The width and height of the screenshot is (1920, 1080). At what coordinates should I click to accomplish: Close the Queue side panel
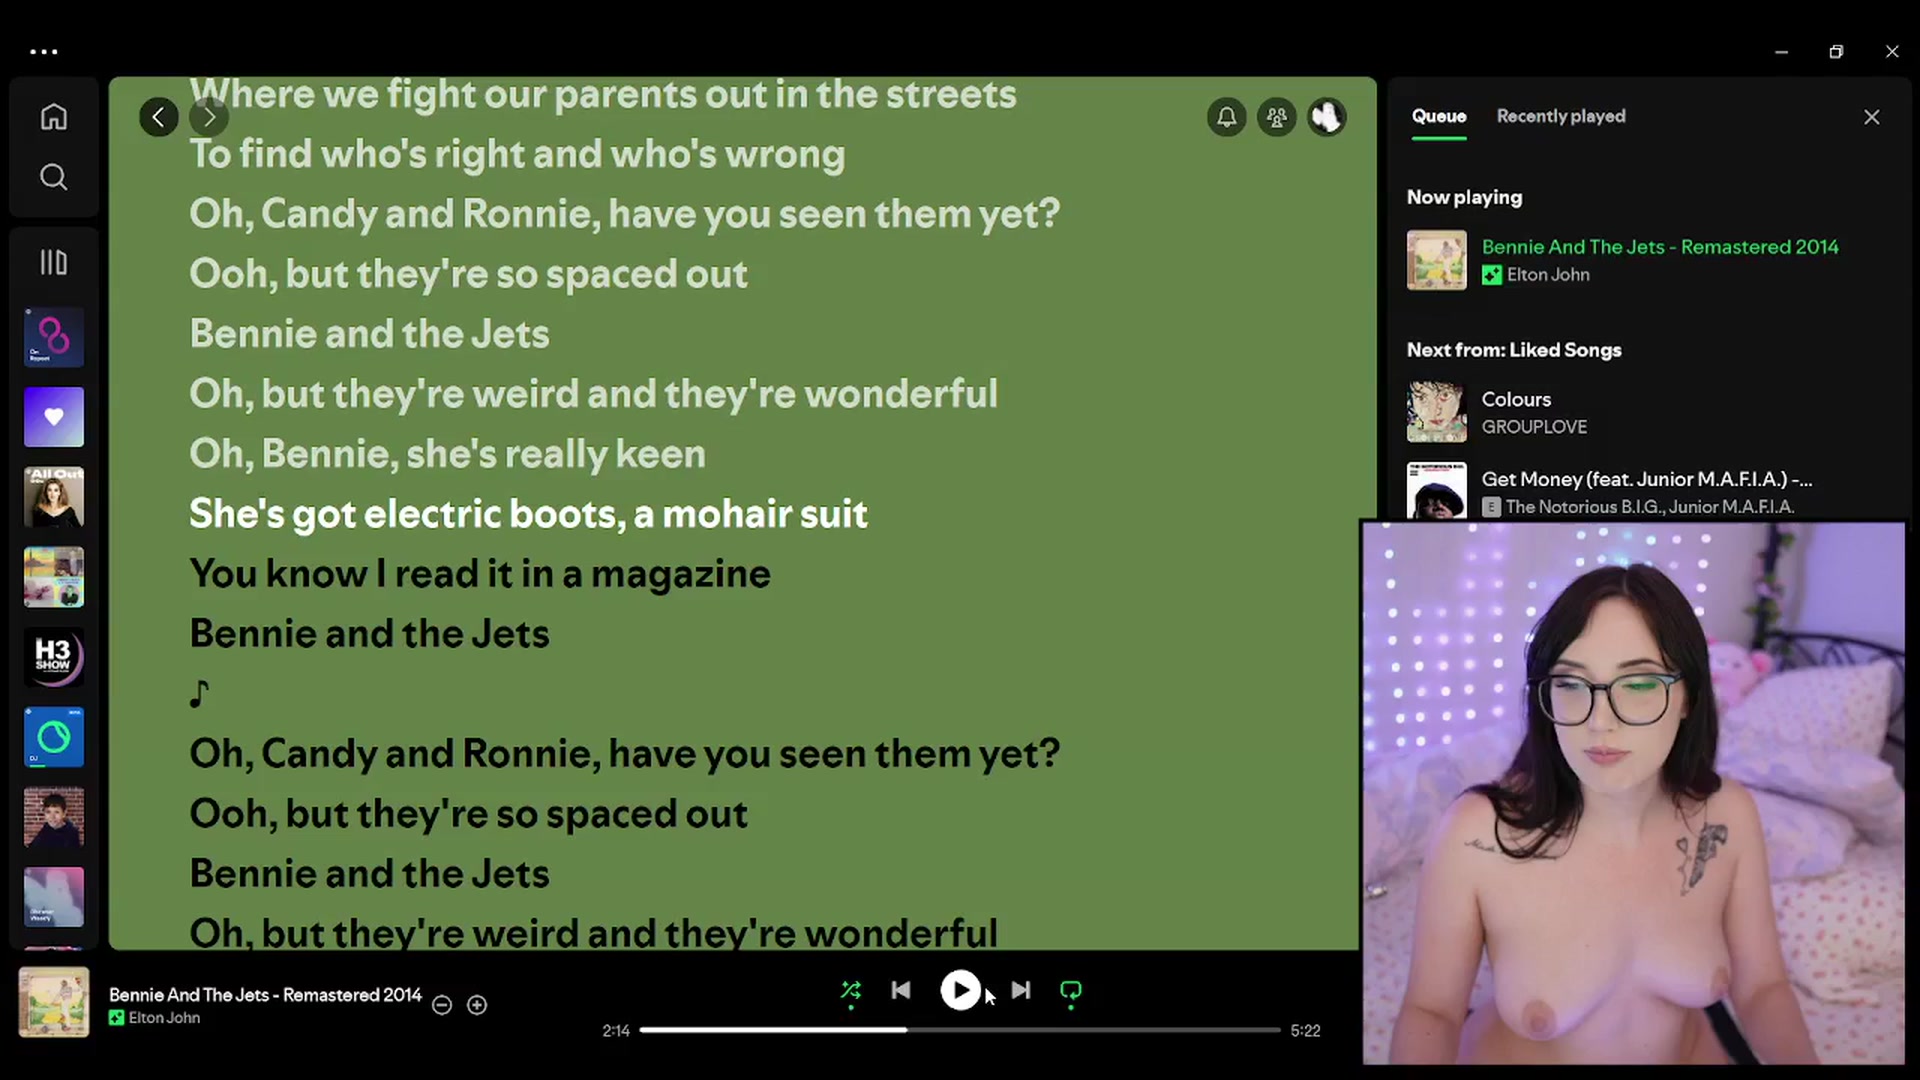(1872, 117)
